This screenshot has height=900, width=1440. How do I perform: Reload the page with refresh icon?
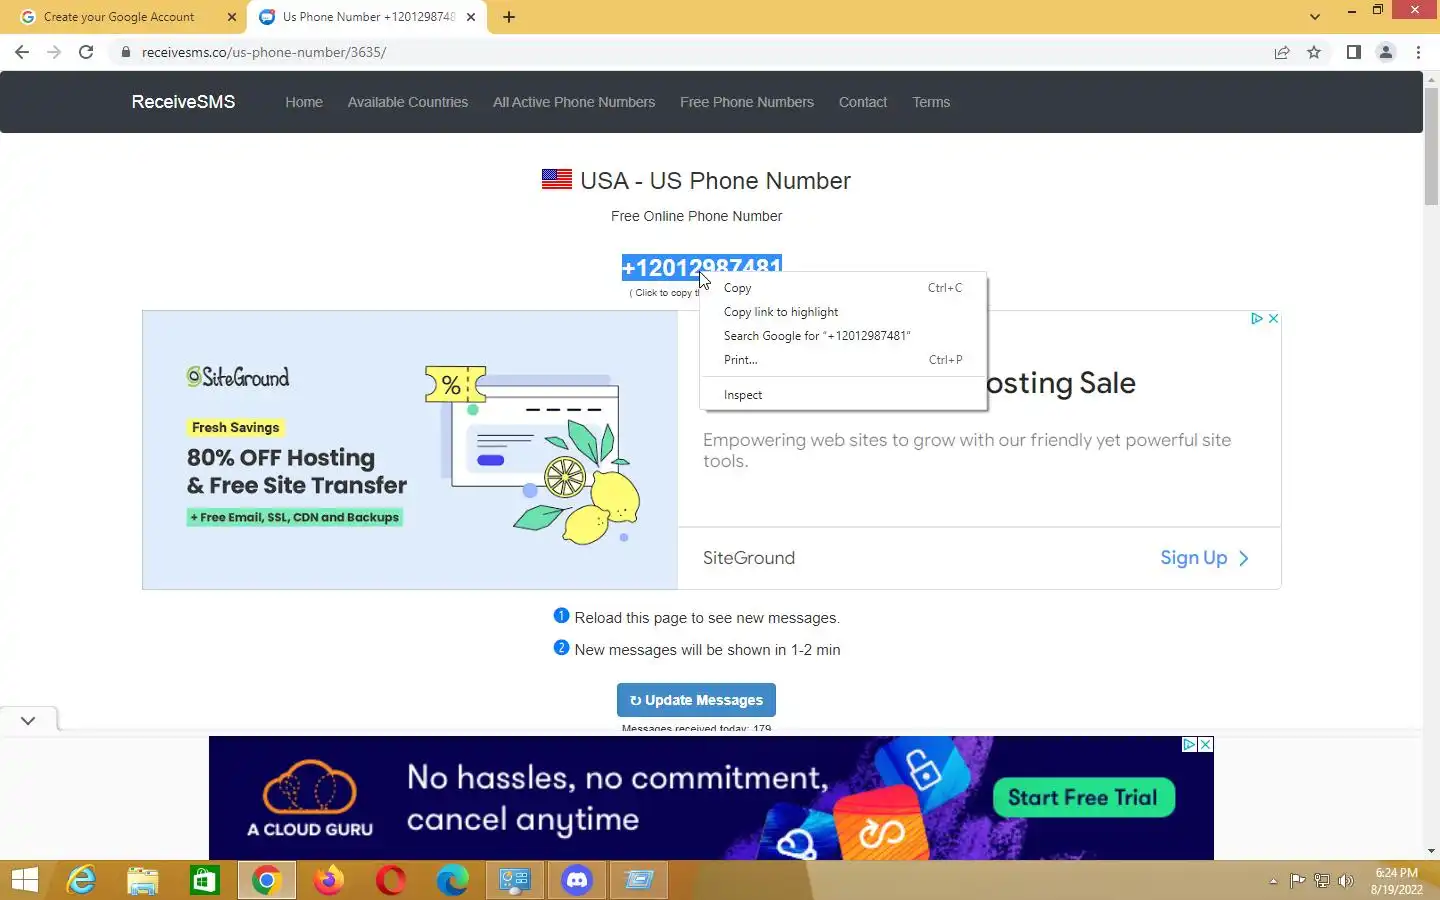(x=86, y=52)
